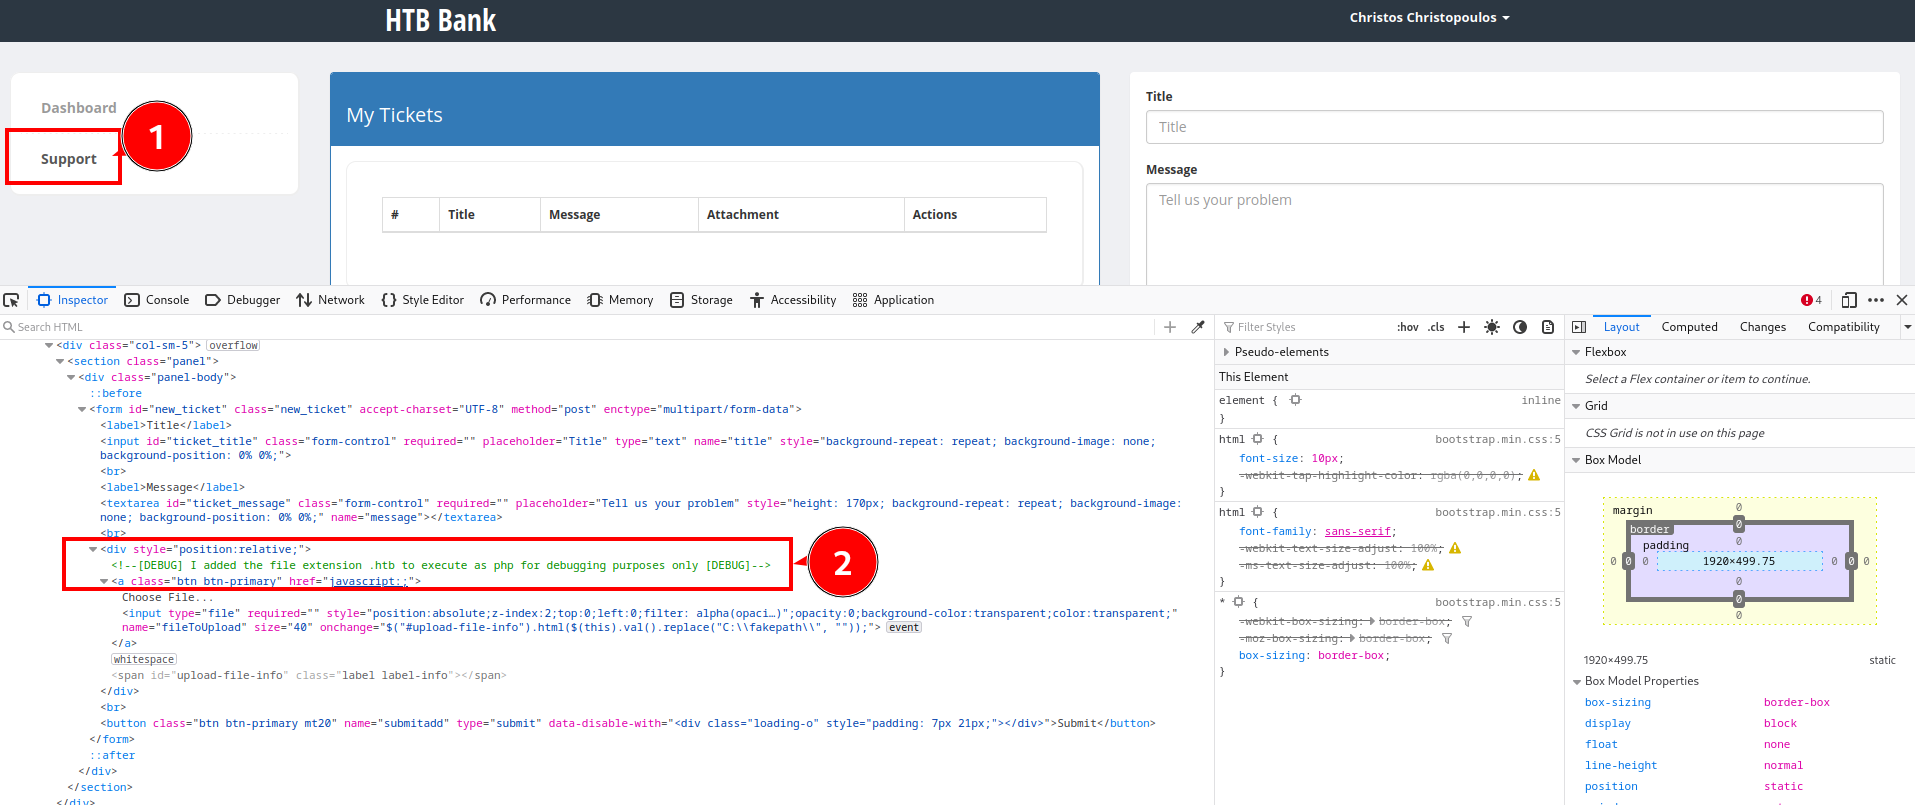Toggle light color scheme simulation
Viewport: 1915px width, 805px height.
(1492, 327)
